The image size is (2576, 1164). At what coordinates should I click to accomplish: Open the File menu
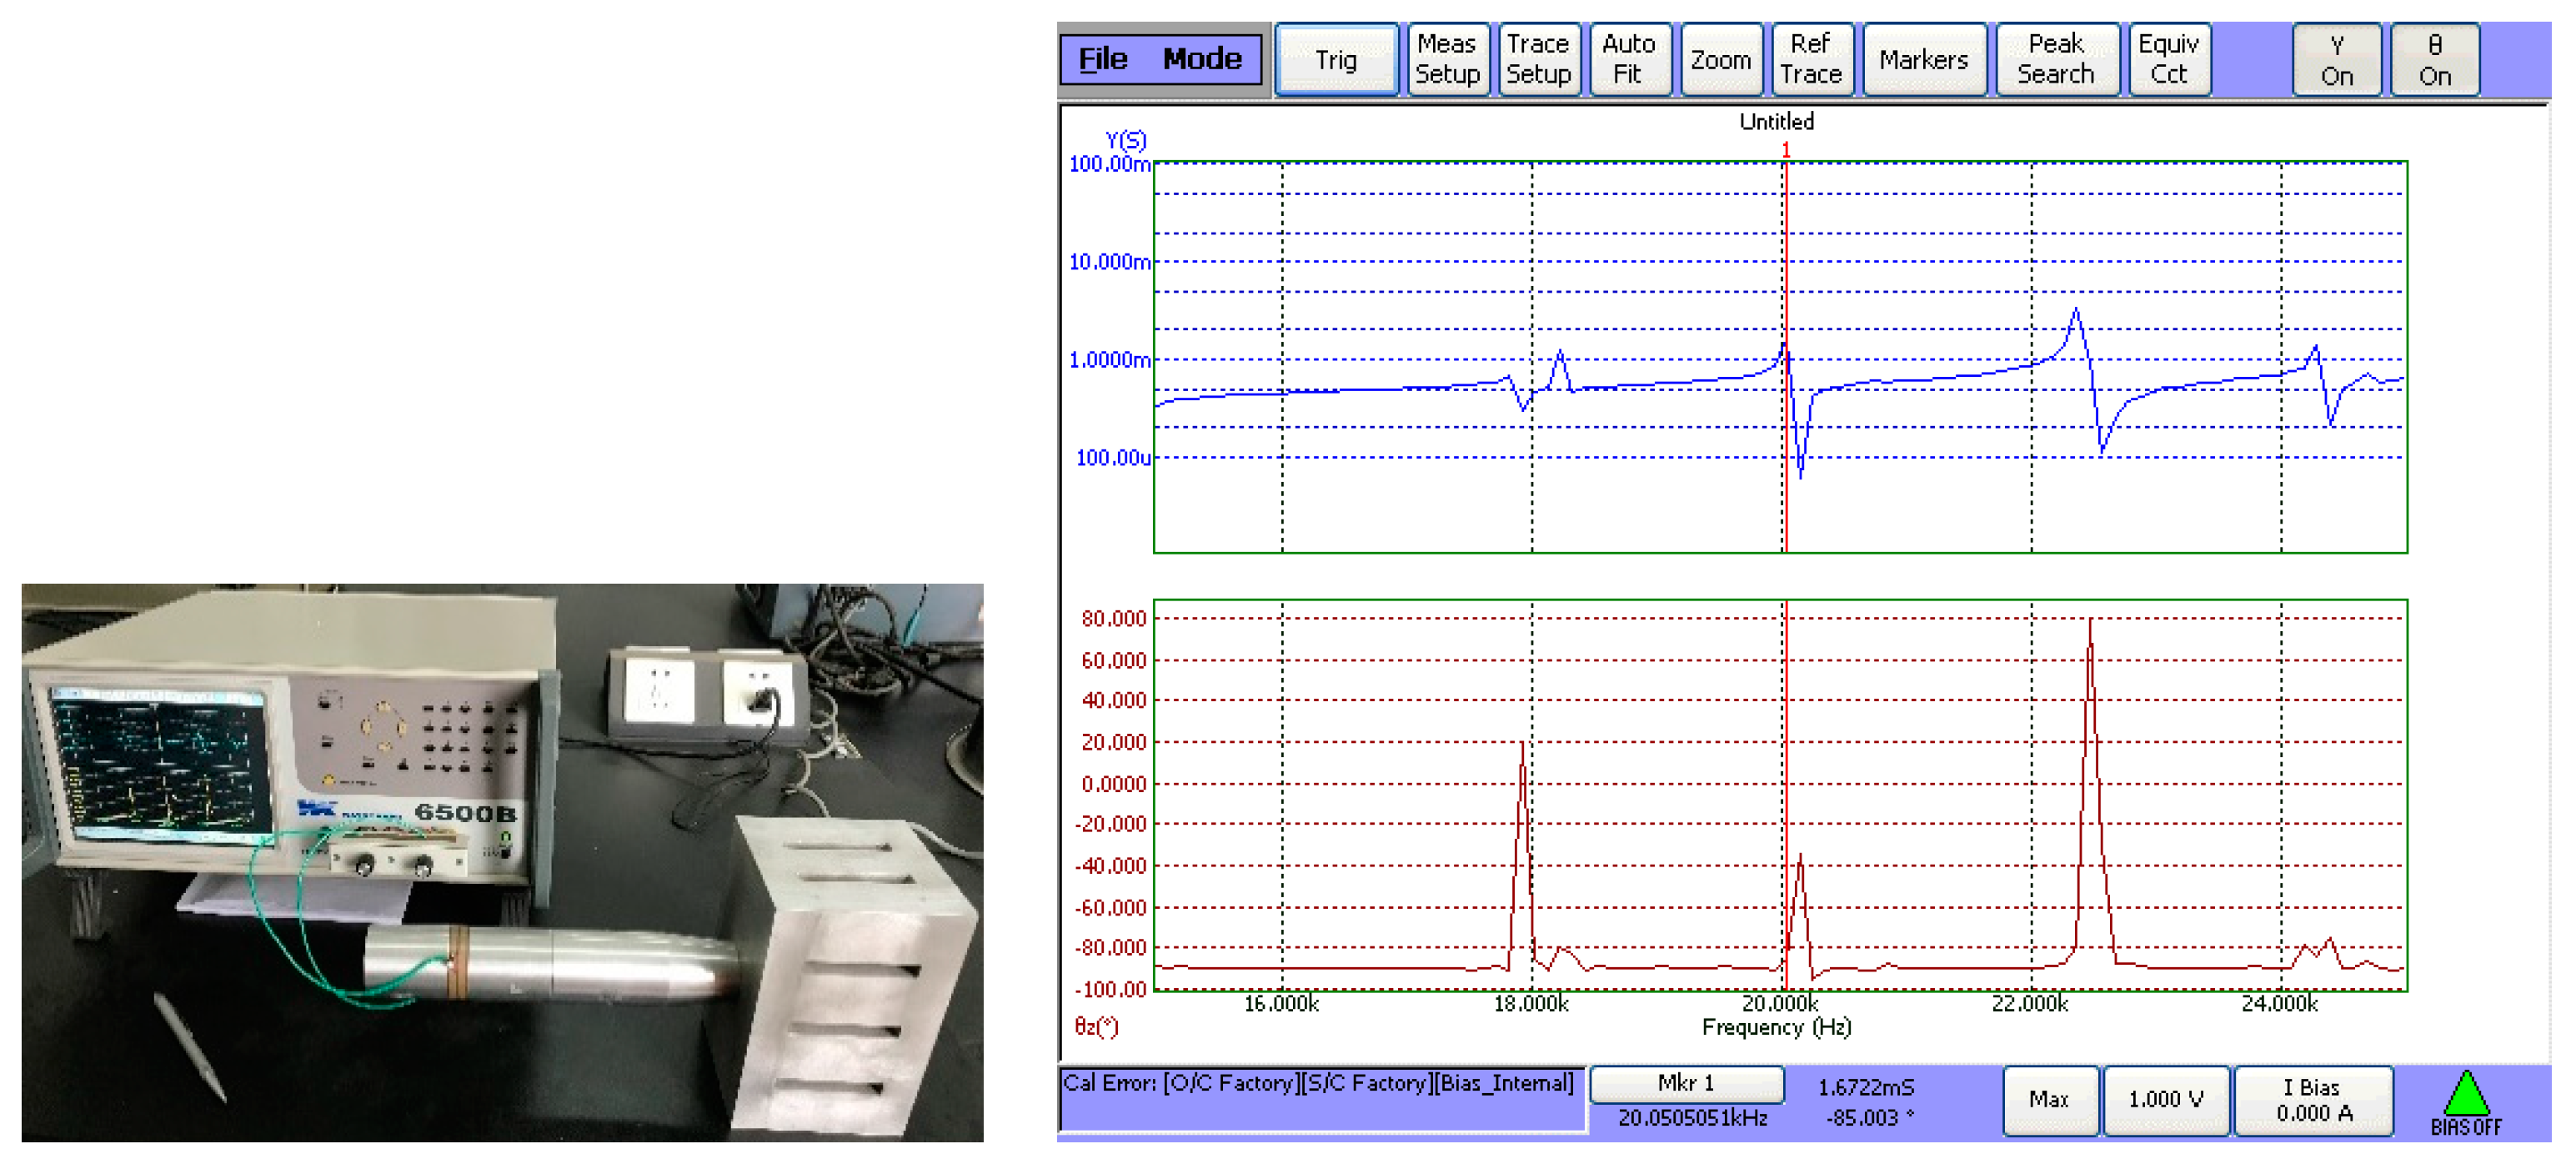point(1103,59)
